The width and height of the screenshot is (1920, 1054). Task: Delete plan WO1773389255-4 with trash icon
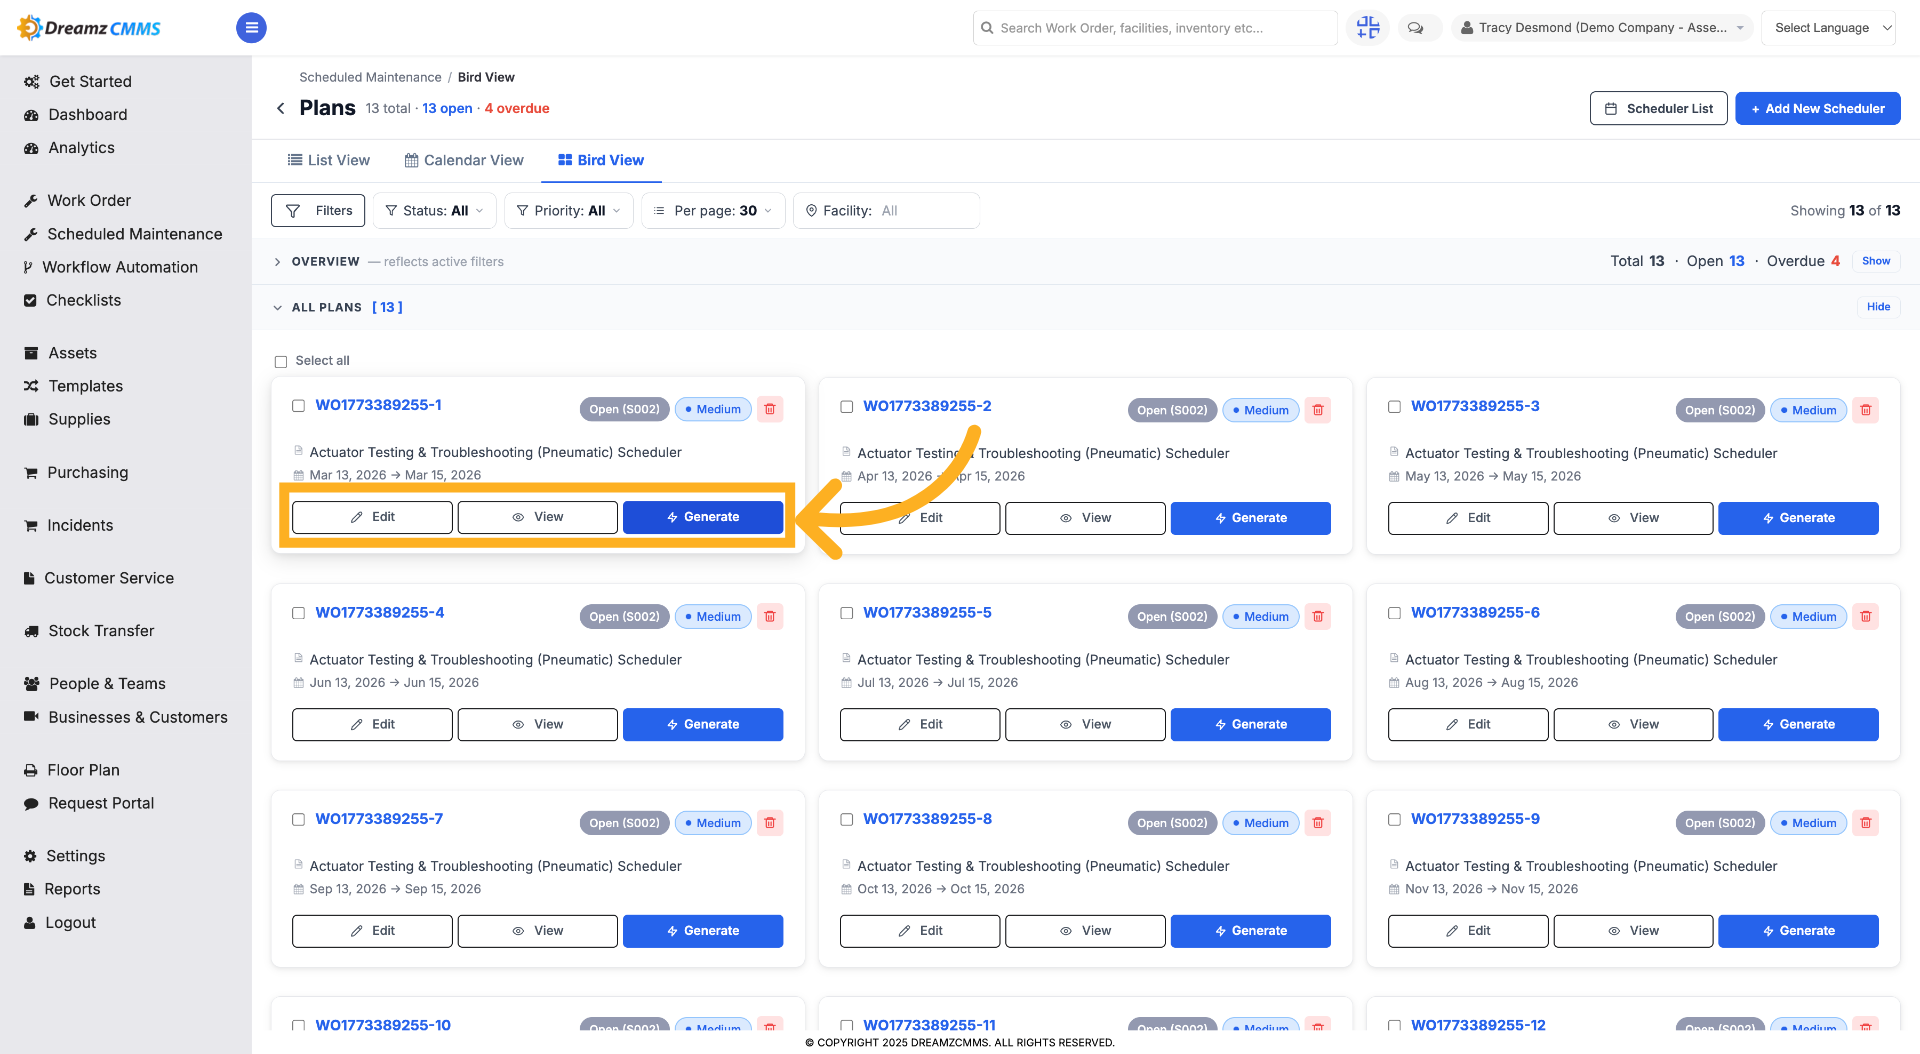770,616
